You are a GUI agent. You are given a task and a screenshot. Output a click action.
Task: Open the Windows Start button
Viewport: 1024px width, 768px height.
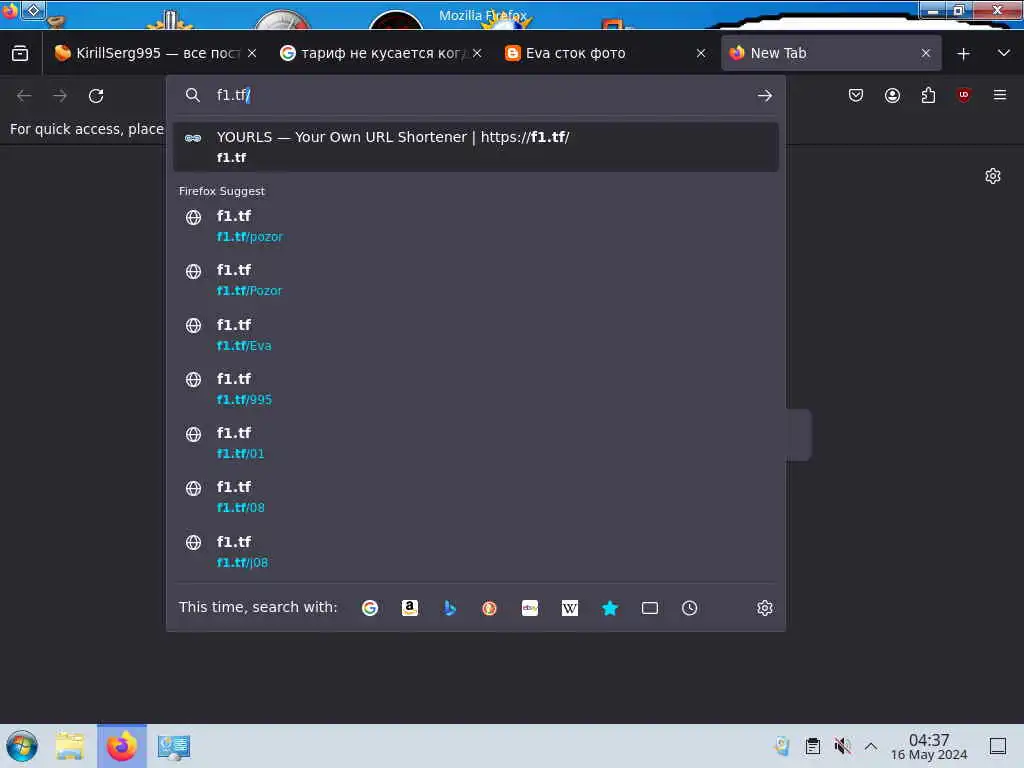[x=22, y=746]
